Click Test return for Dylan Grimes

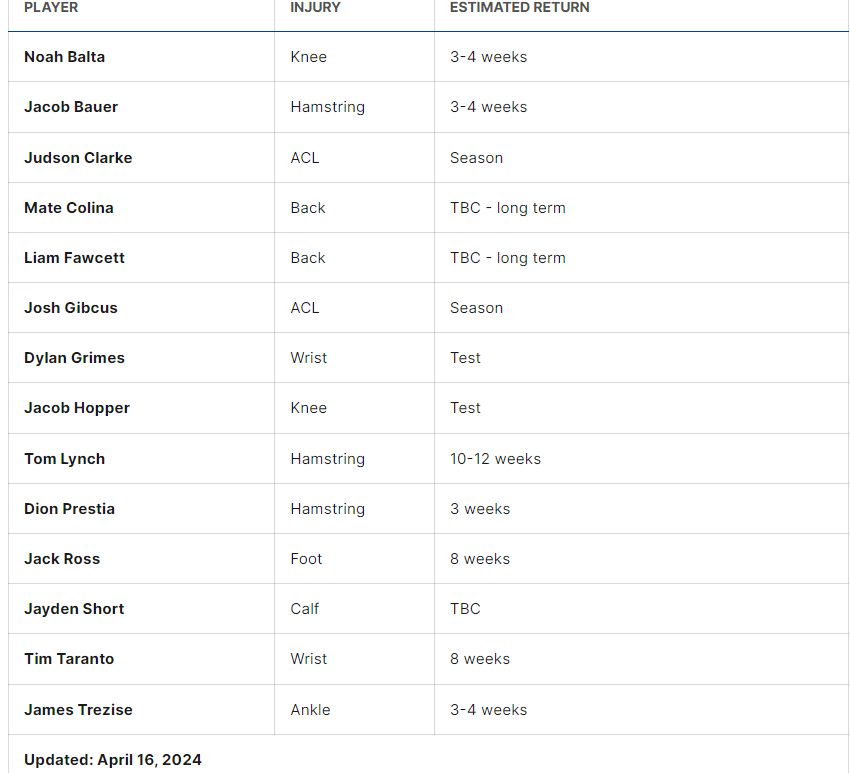pos(465,358)
